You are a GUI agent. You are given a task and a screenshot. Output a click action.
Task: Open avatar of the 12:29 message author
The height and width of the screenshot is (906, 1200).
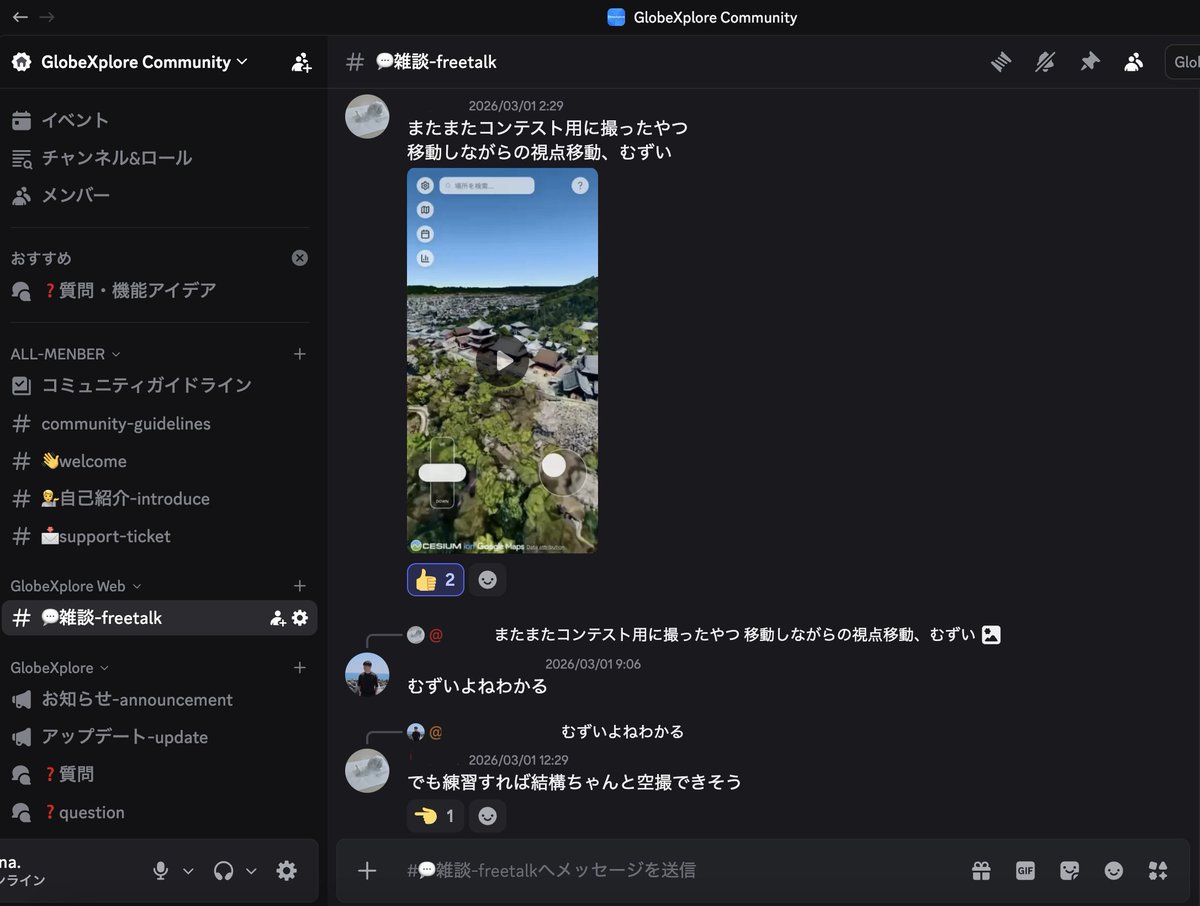367,771
